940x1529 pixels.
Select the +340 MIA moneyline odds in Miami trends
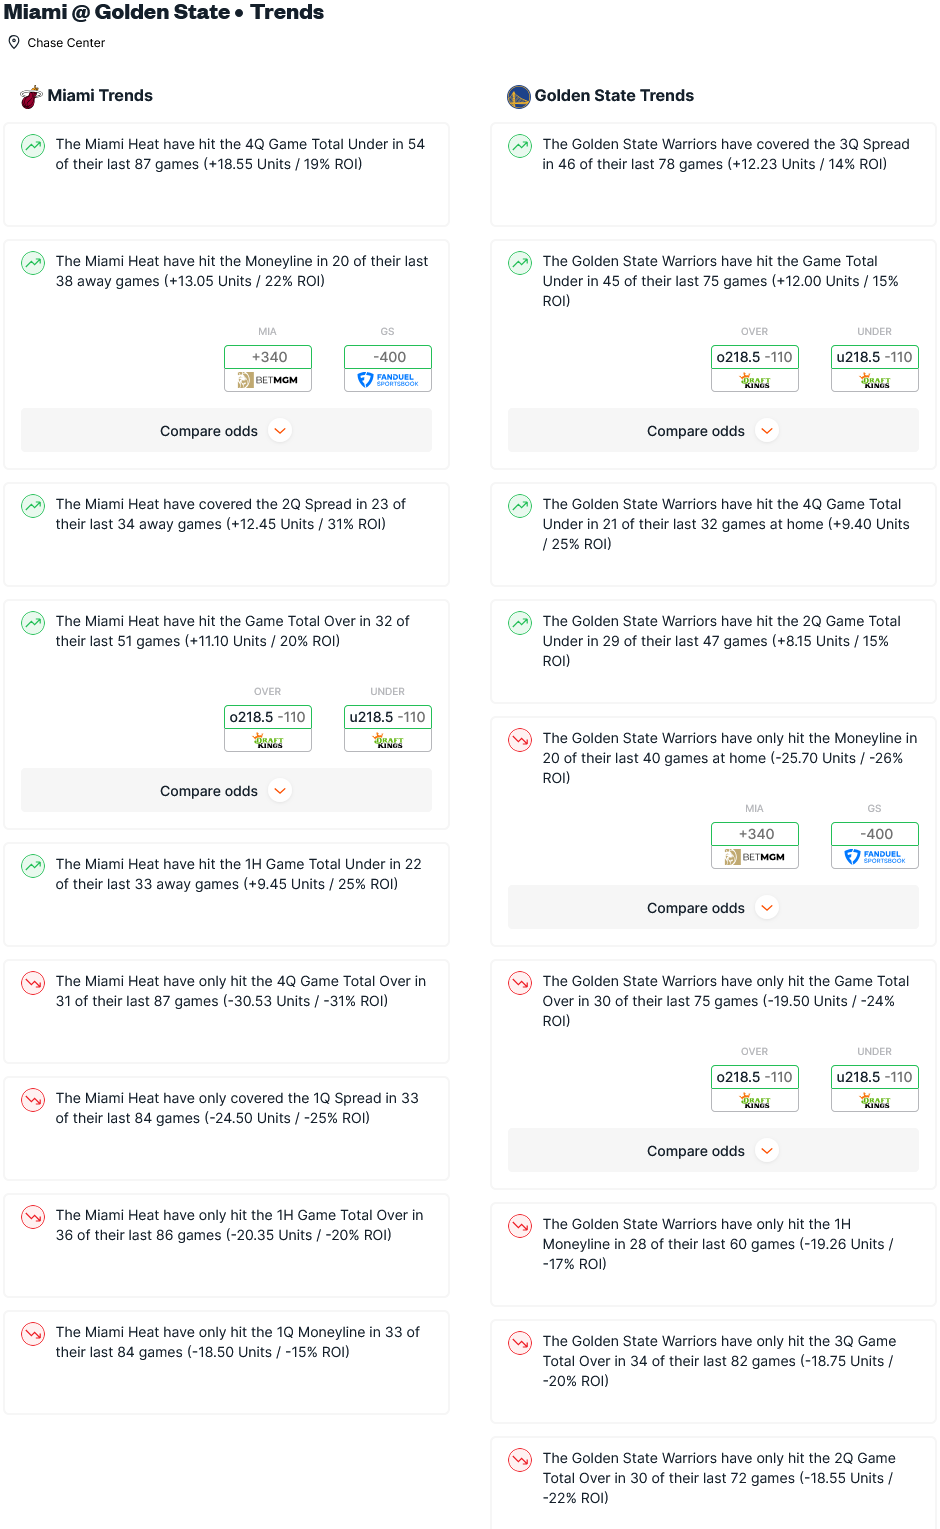click(268, 357)
